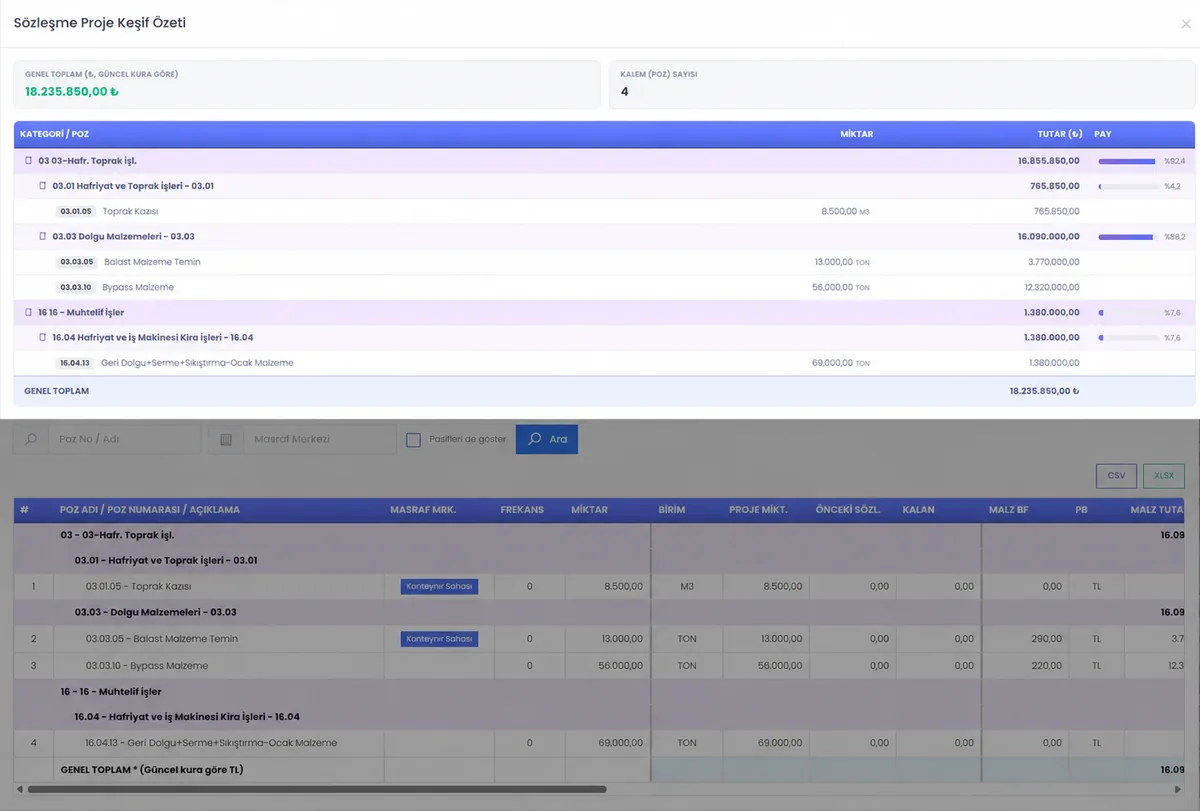Click the %88,2 share bar for Dolgu Malzemeleri
The image size is (1200, 811).
(x=1128, y=237)
